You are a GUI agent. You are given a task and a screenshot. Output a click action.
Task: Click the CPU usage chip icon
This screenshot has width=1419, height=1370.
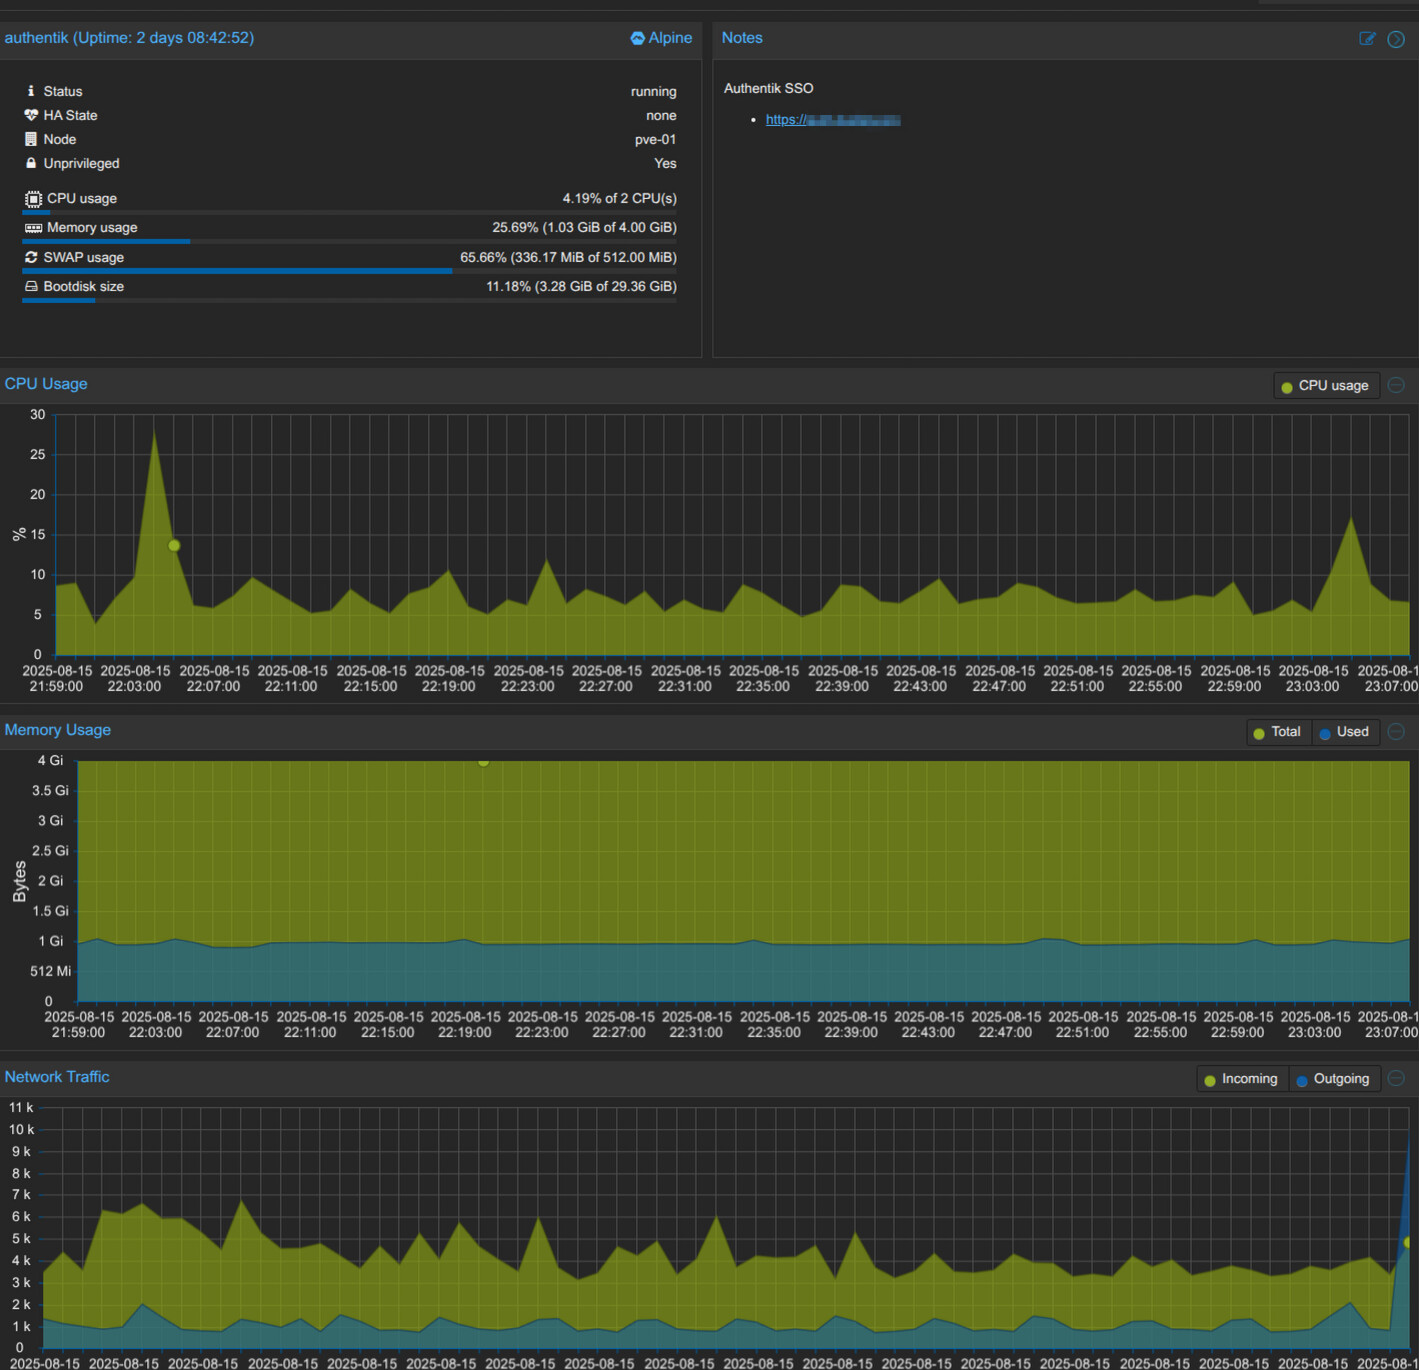[33, 199]
